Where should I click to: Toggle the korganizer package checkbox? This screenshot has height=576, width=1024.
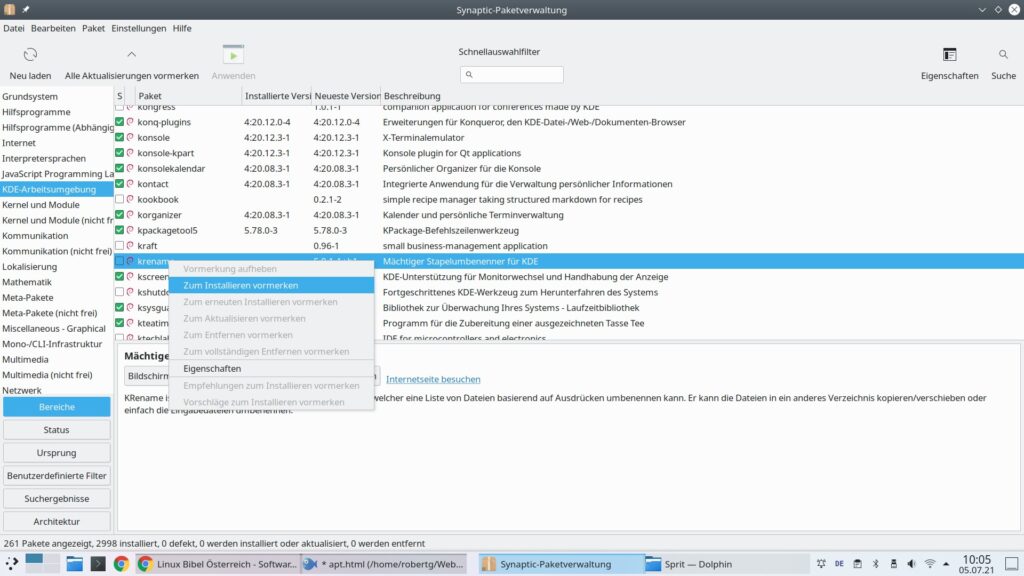click(120, 214)
